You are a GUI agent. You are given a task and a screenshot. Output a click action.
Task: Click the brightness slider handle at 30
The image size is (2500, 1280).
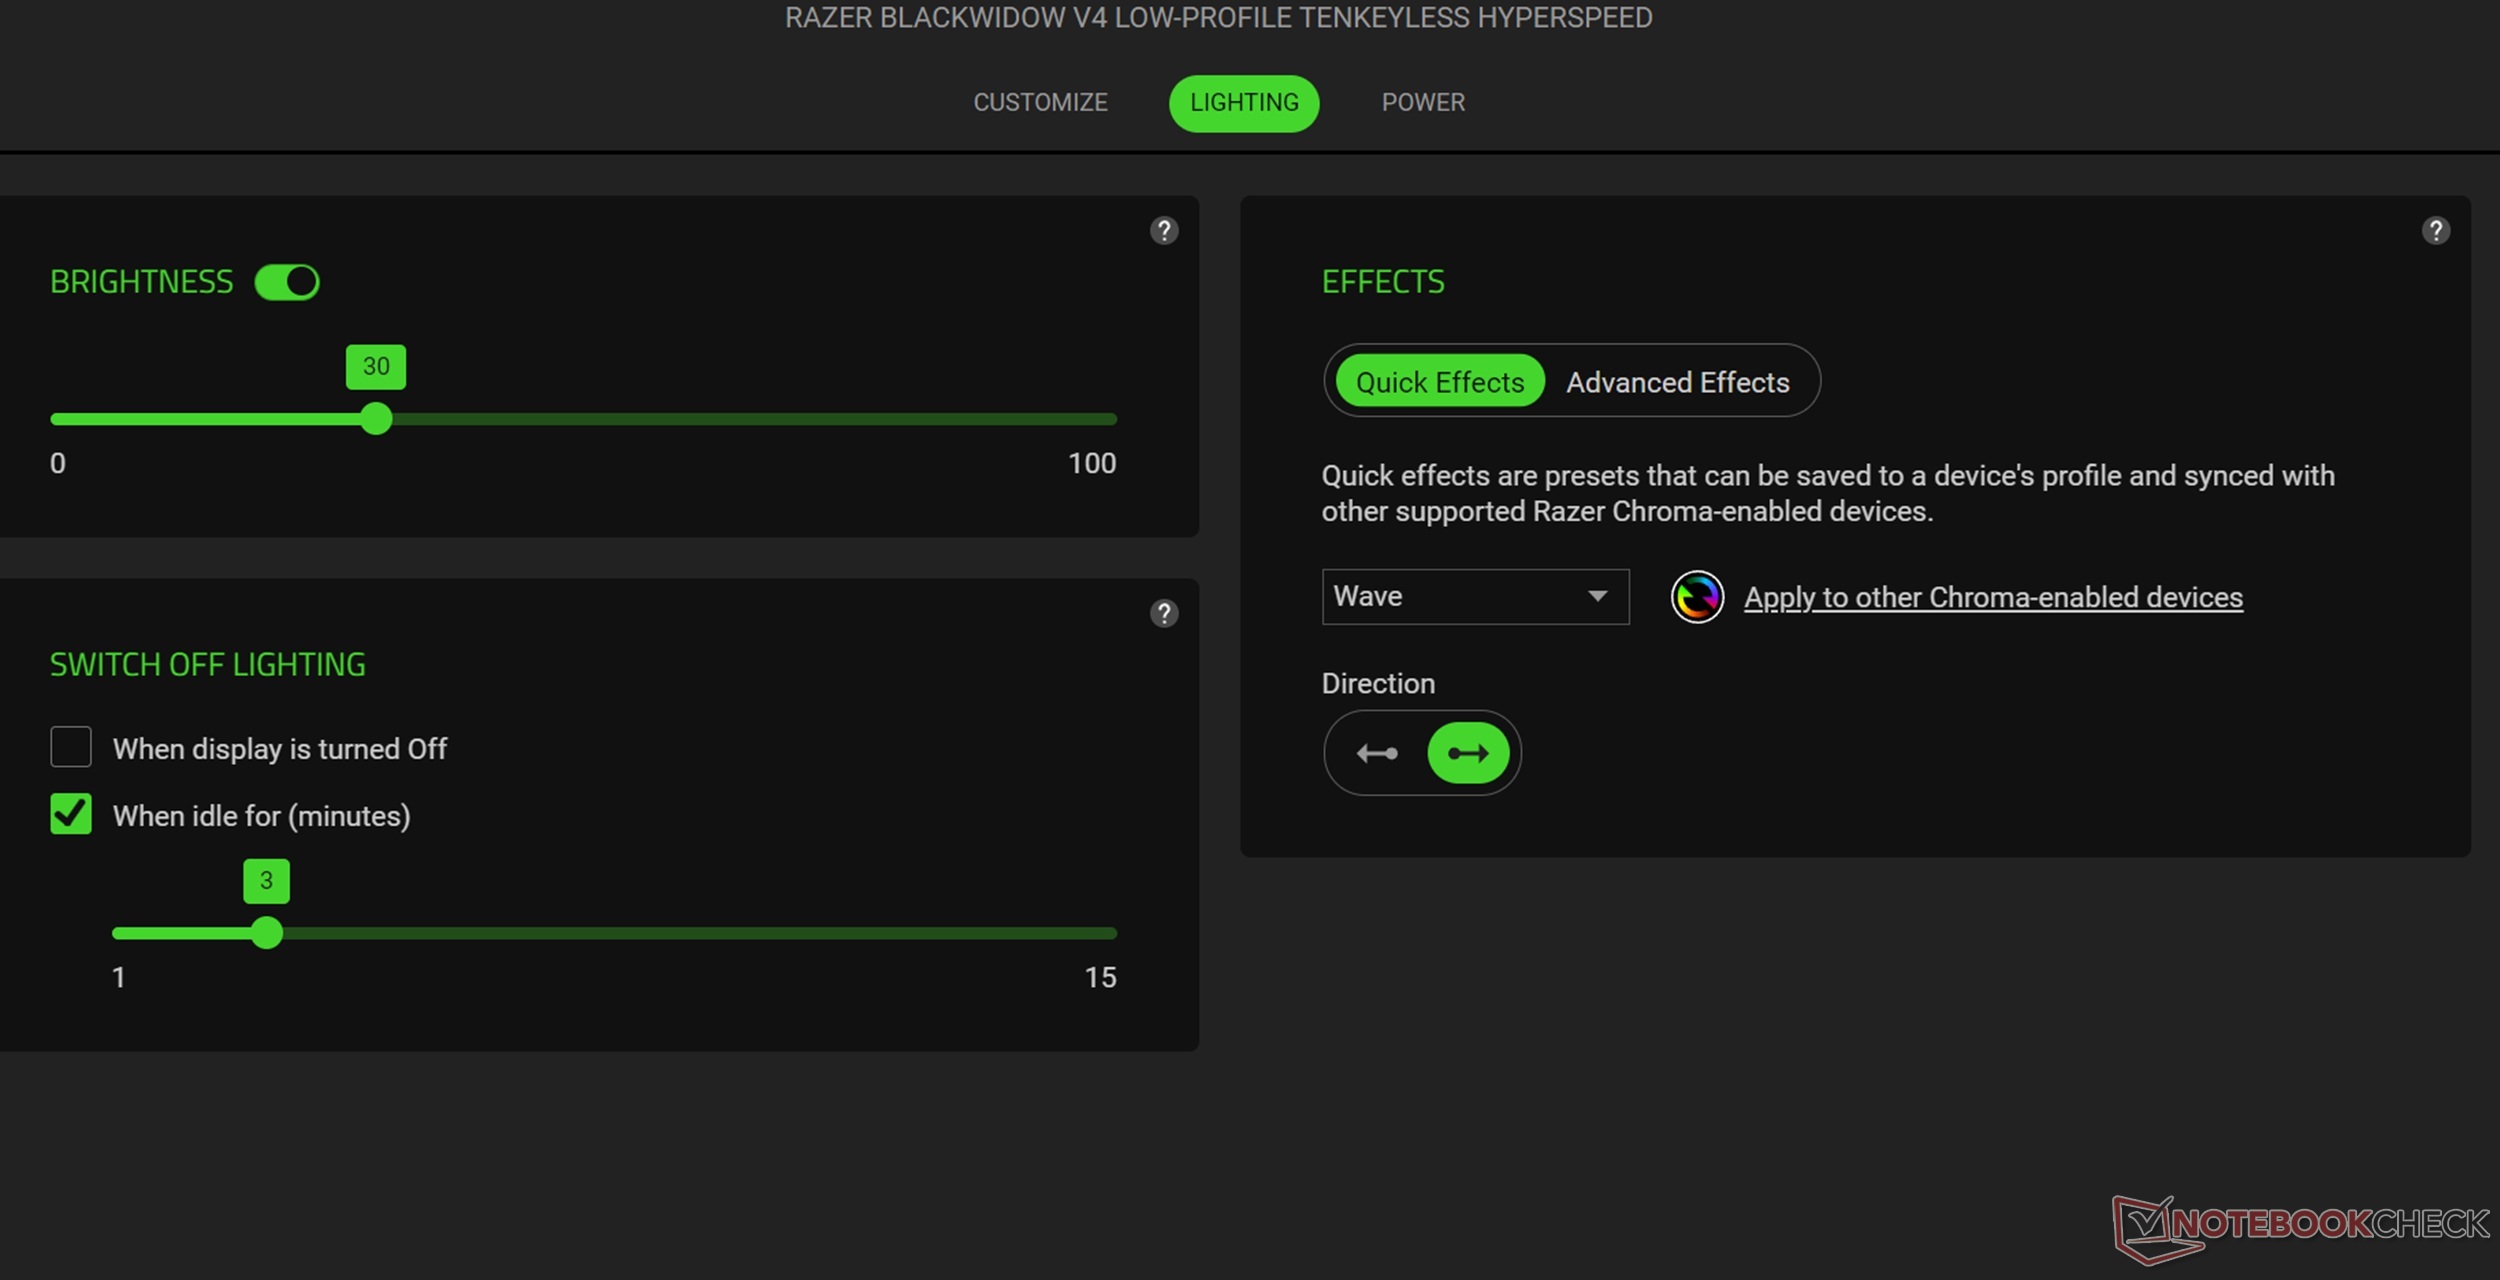click(376, 418)
